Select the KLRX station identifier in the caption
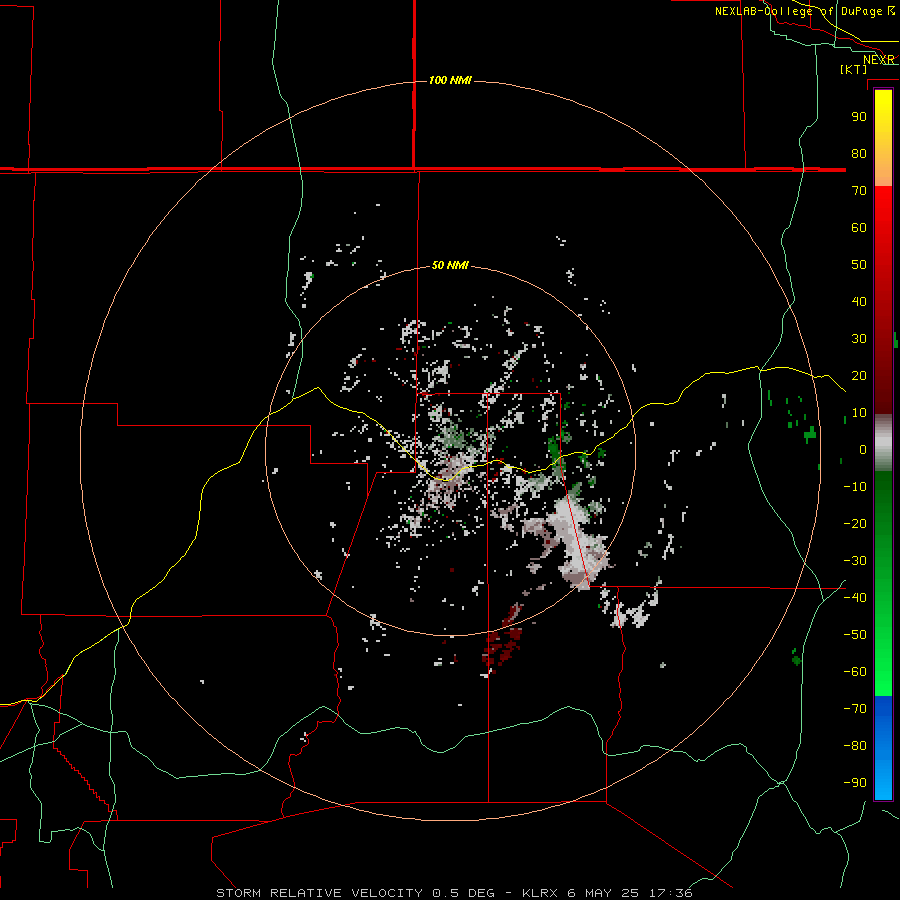This screenshot has height=900, width=900. 540,893
